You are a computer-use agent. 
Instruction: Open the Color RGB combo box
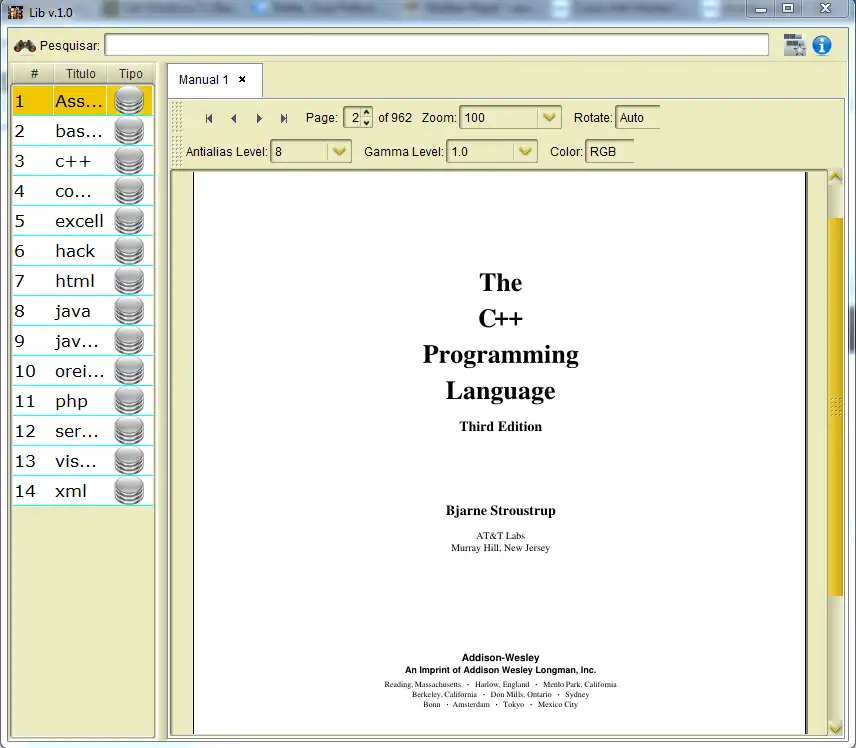point(609,152)
